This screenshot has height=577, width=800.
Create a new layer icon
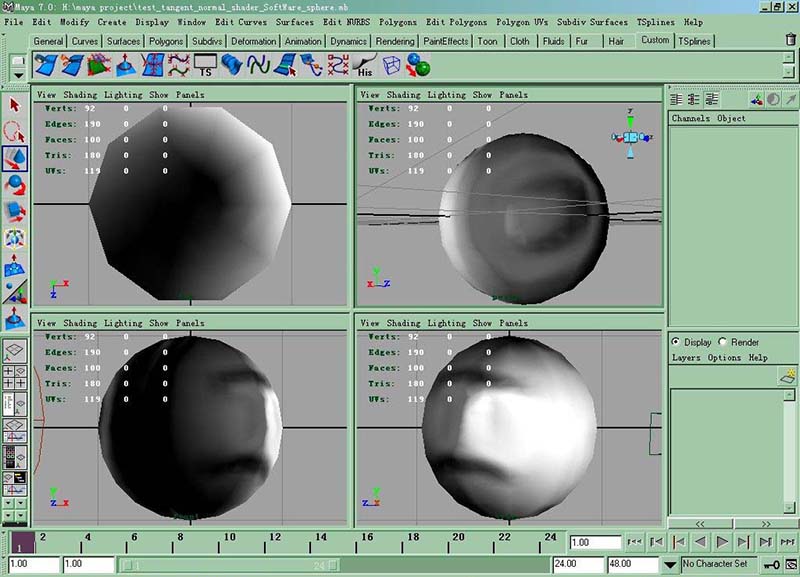tap(788, 376)
